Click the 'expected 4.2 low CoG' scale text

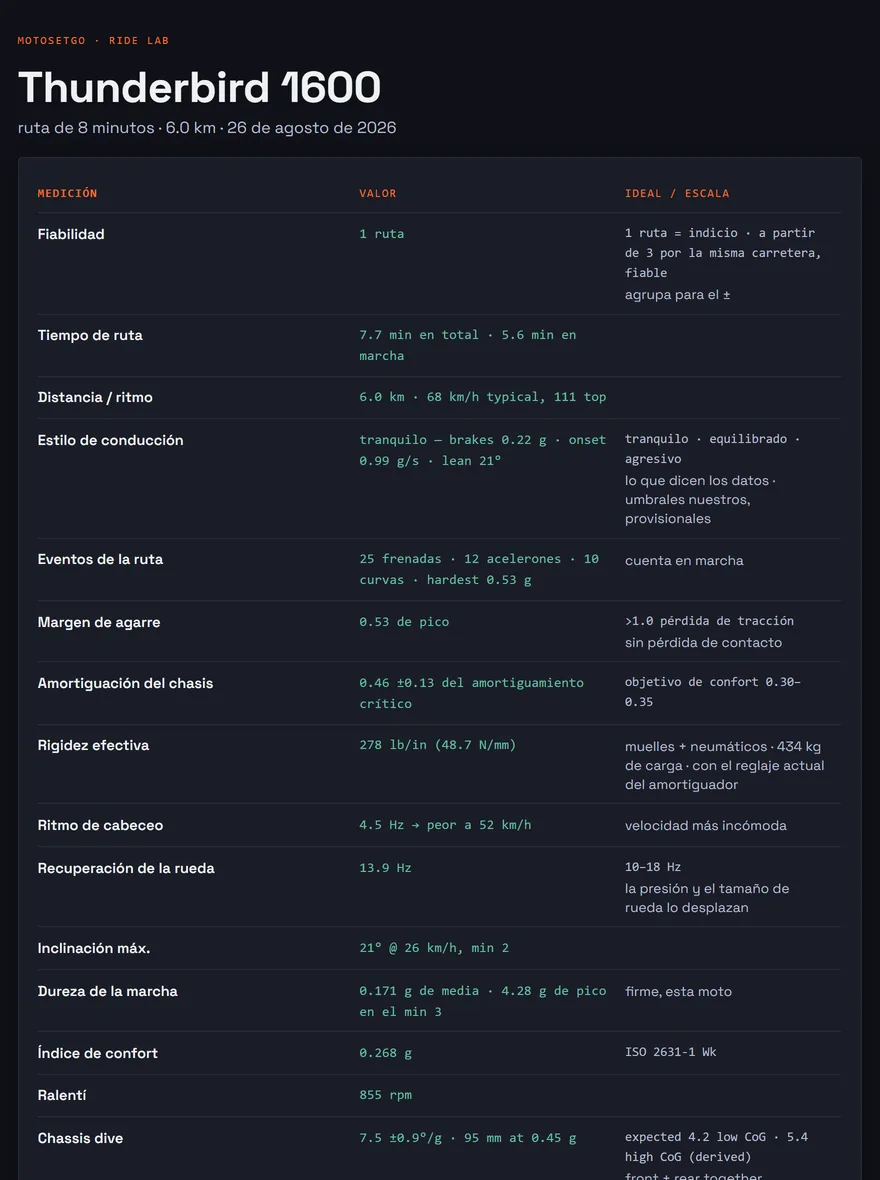pos(717,1147)
